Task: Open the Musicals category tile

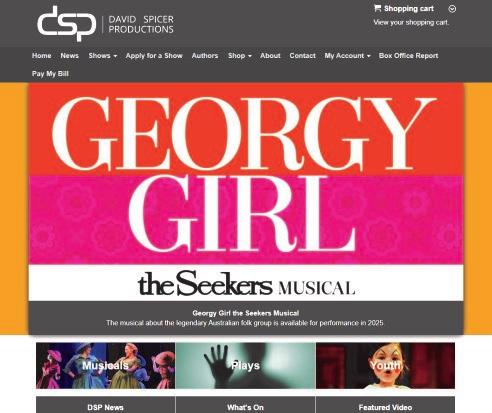Action: pyautogui.click(x=105, y=366)
